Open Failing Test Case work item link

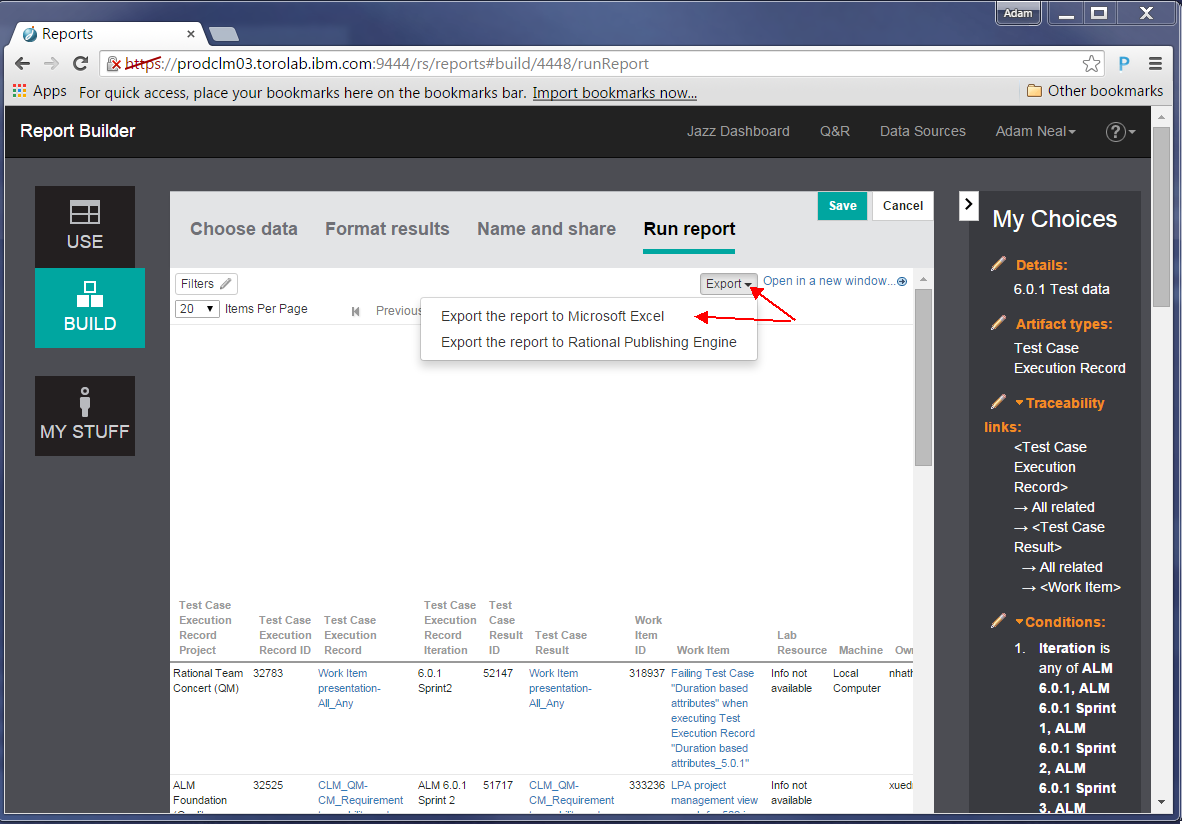click(x=712, y=718)
